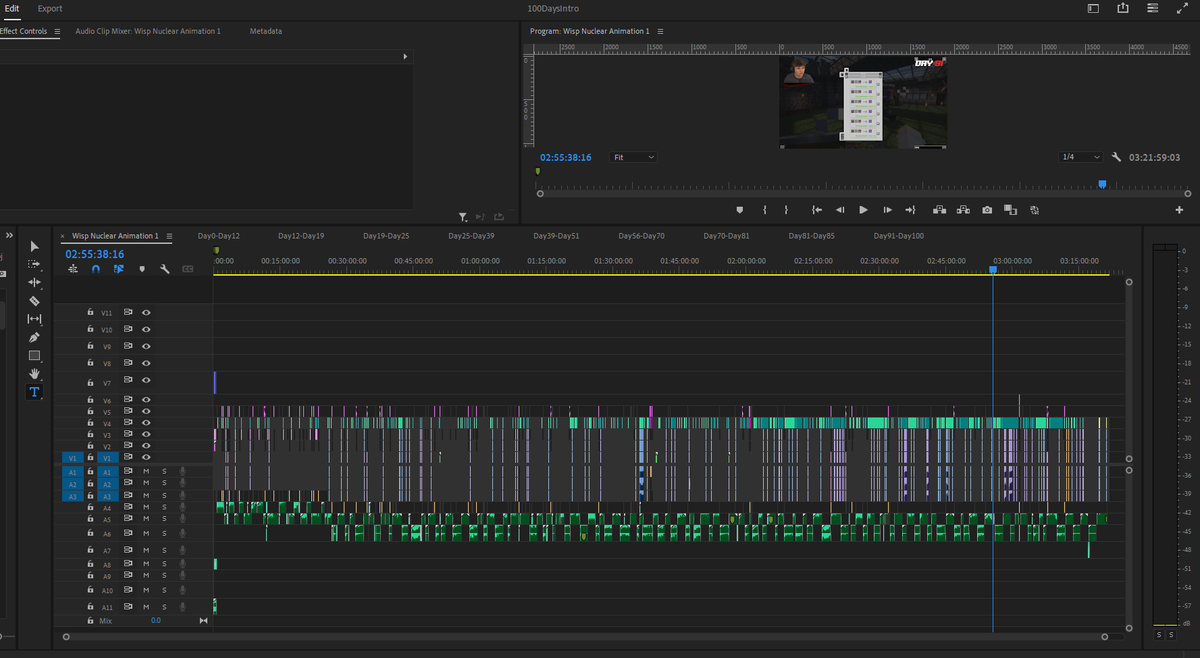Step back one frame in Program monitor
Viewport: 1200px width, 658px height.
[x=840, y=210]
